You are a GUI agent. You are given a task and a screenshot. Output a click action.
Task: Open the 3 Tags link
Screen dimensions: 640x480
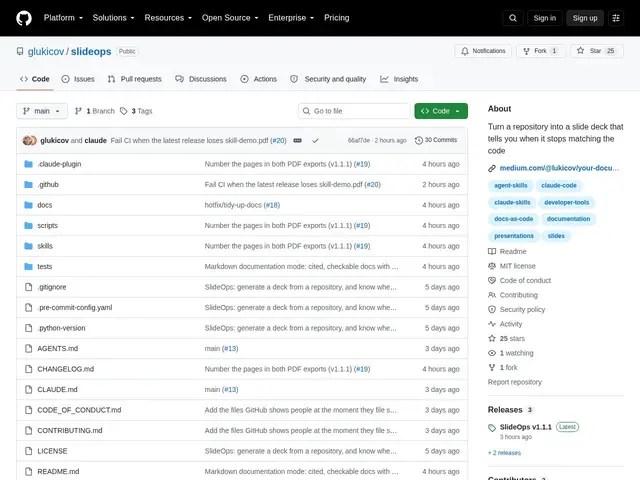pos(136,111)
